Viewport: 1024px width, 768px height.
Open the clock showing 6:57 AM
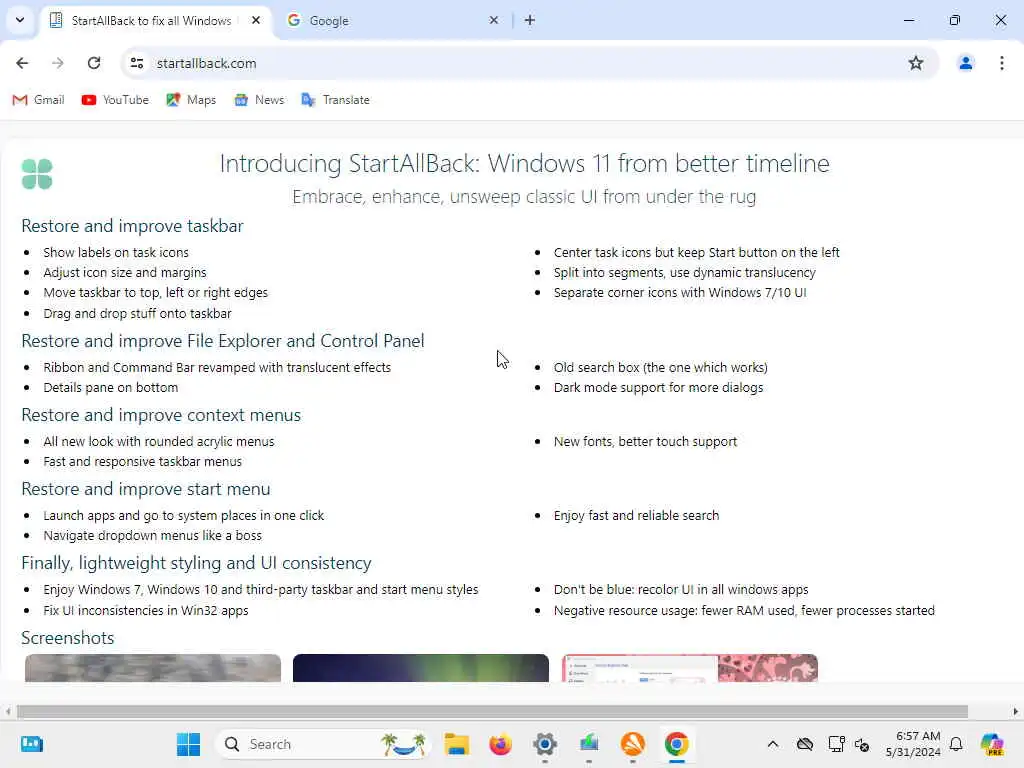(913, 744)
